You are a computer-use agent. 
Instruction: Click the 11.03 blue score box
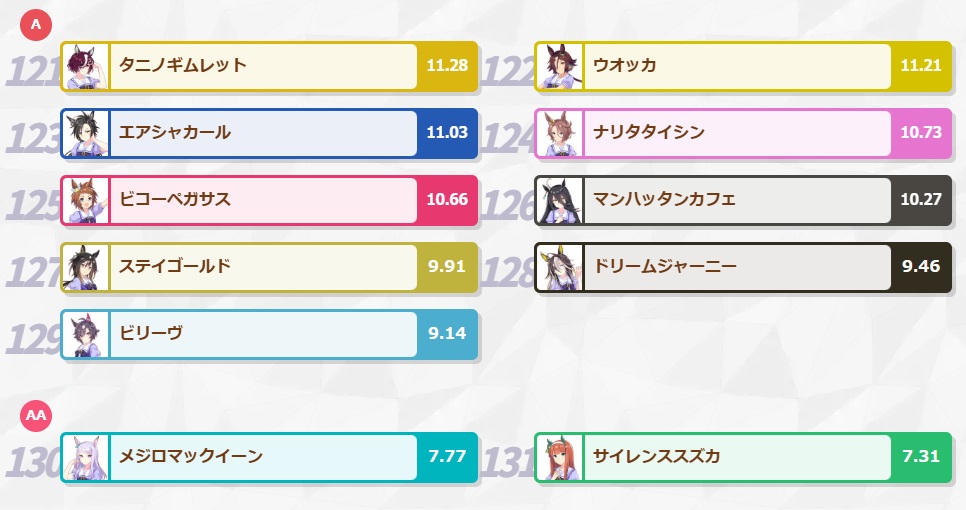[x=447, y=134]
